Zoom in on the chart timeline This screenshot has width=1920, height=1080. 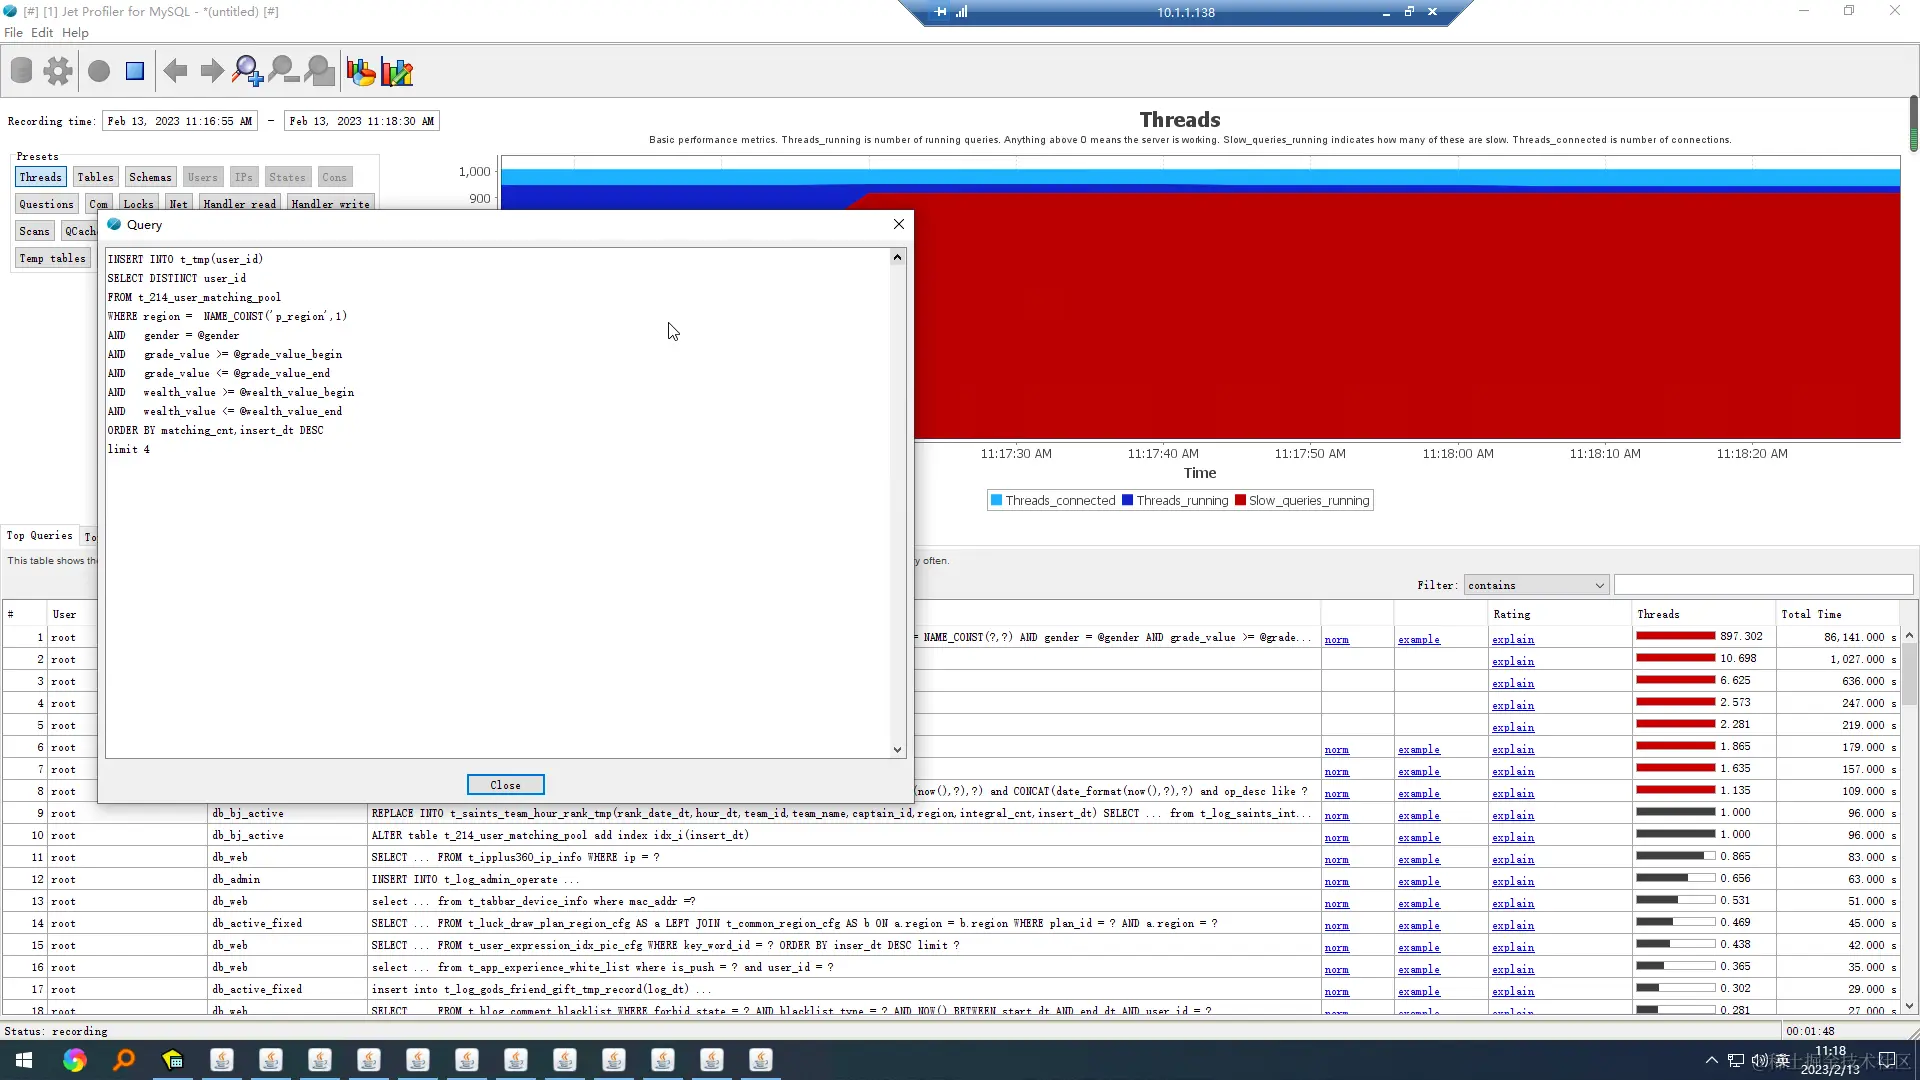tap(246, 70)
